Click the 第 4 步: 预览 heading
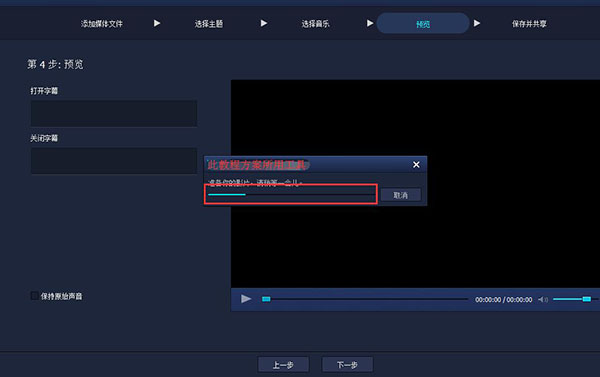This screenshot has width=600, height=377. pos(55,64)
